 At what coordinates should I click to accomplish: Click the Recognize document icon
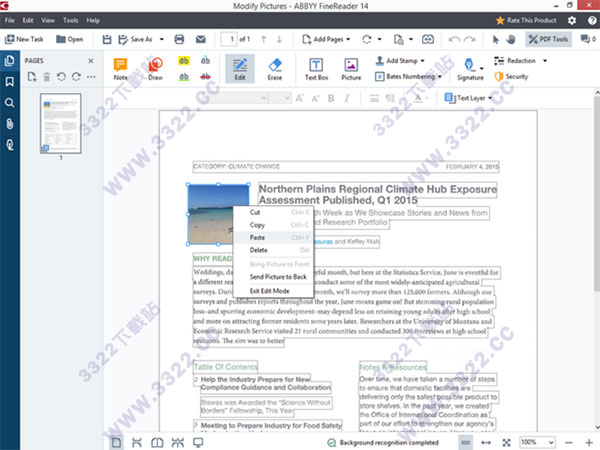(398, 39)
